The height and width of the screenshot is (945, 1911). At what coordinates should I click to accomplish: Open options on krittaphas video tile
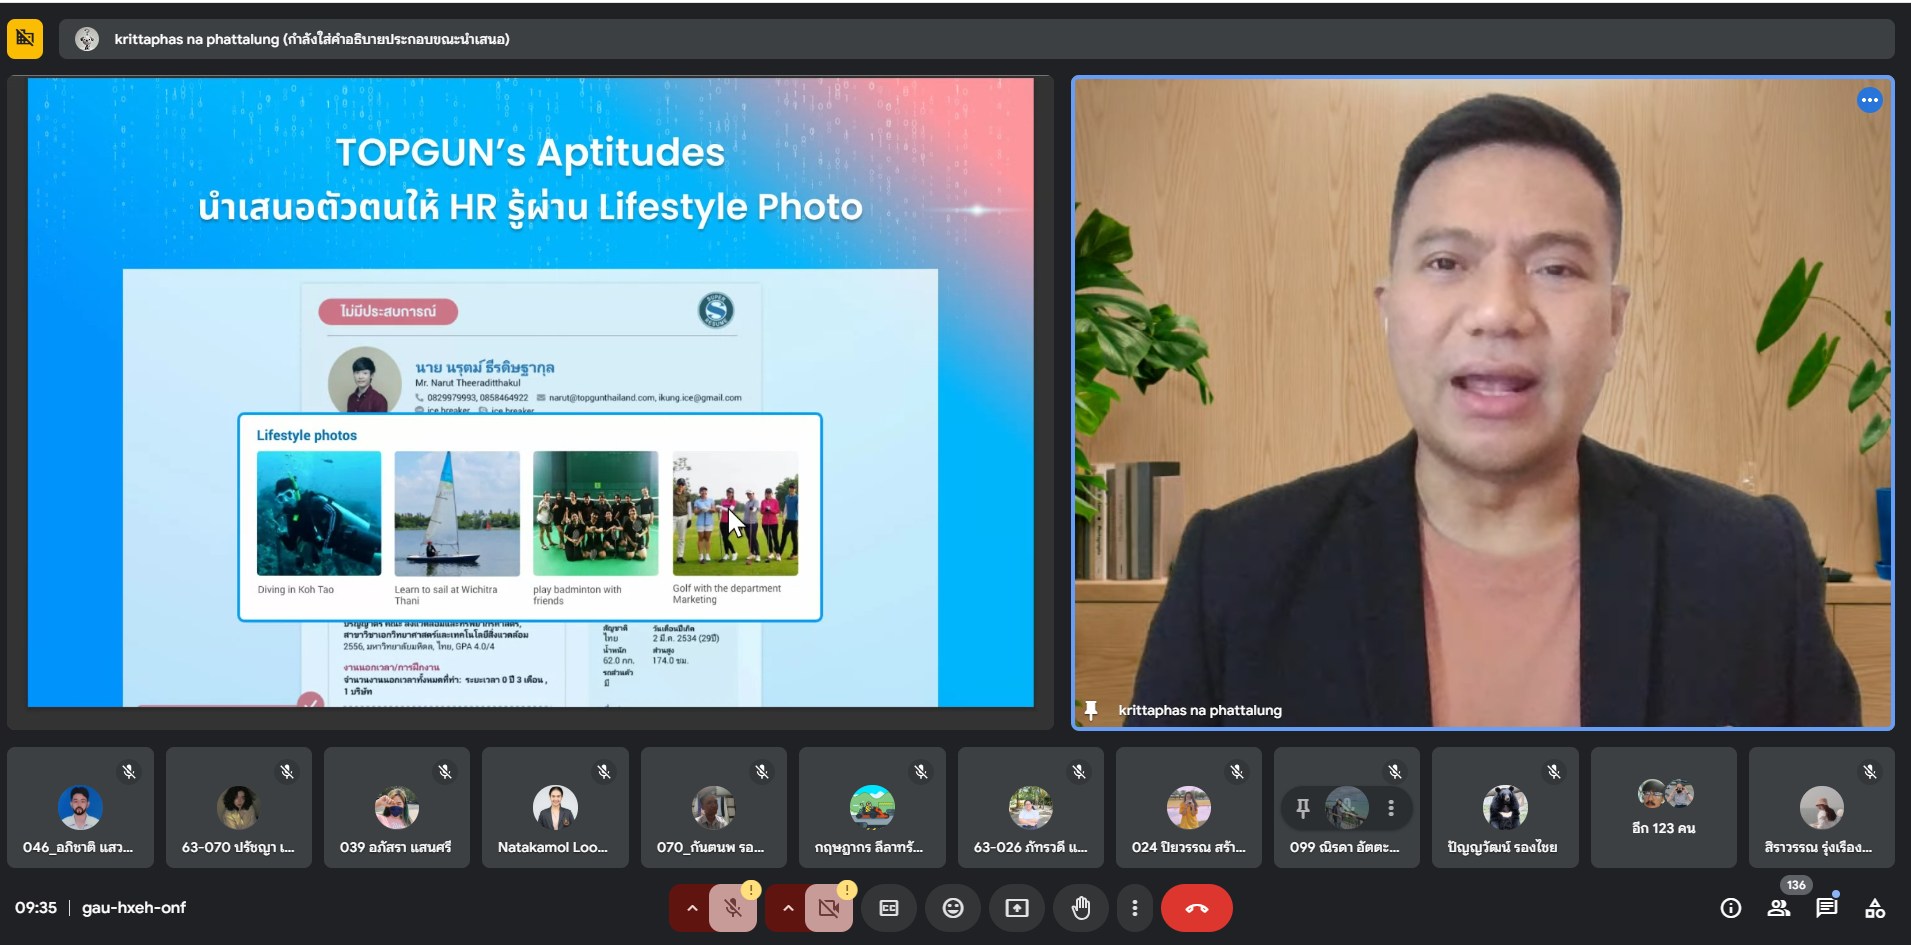point(1869,100)
